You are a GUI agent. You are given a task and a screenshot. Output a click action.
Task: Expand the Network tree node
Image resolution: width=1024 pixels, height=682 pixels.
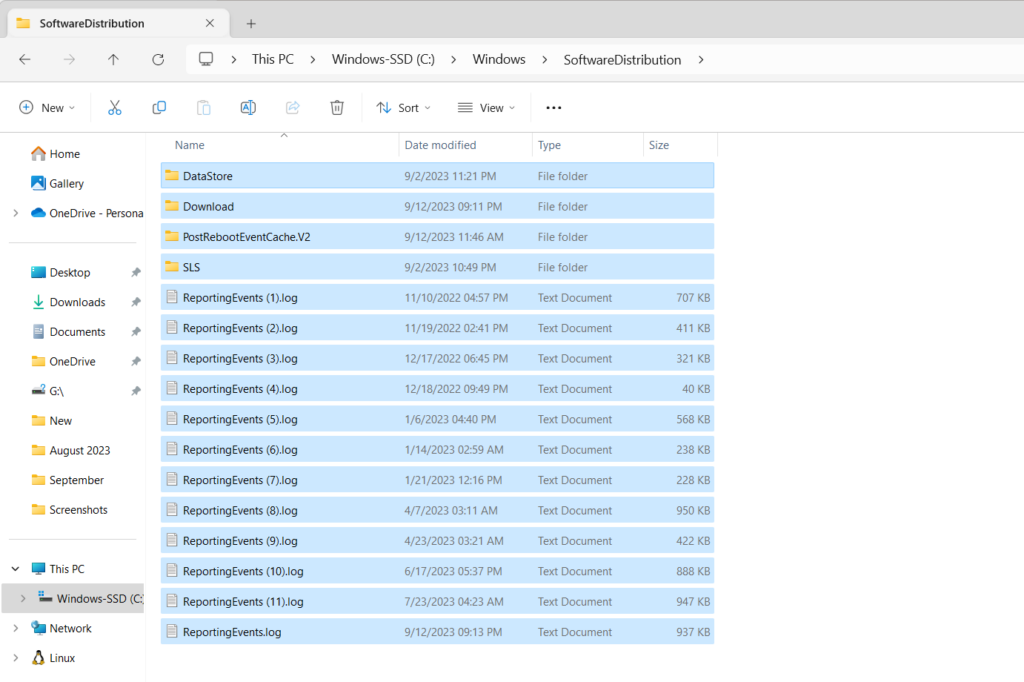tap(15, 628)
